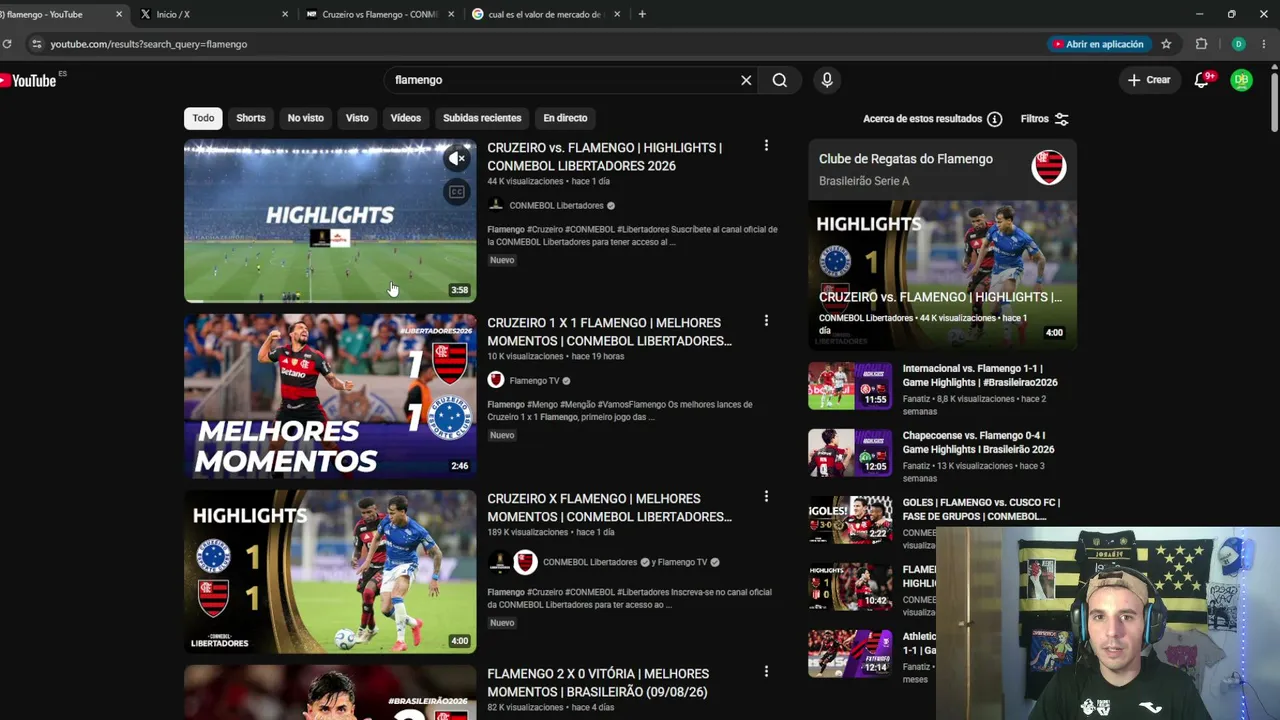Click the Brasileirão Serie A subtitle text
Image resolution: width=1280 pixels, height=720 pixels.
864,181
